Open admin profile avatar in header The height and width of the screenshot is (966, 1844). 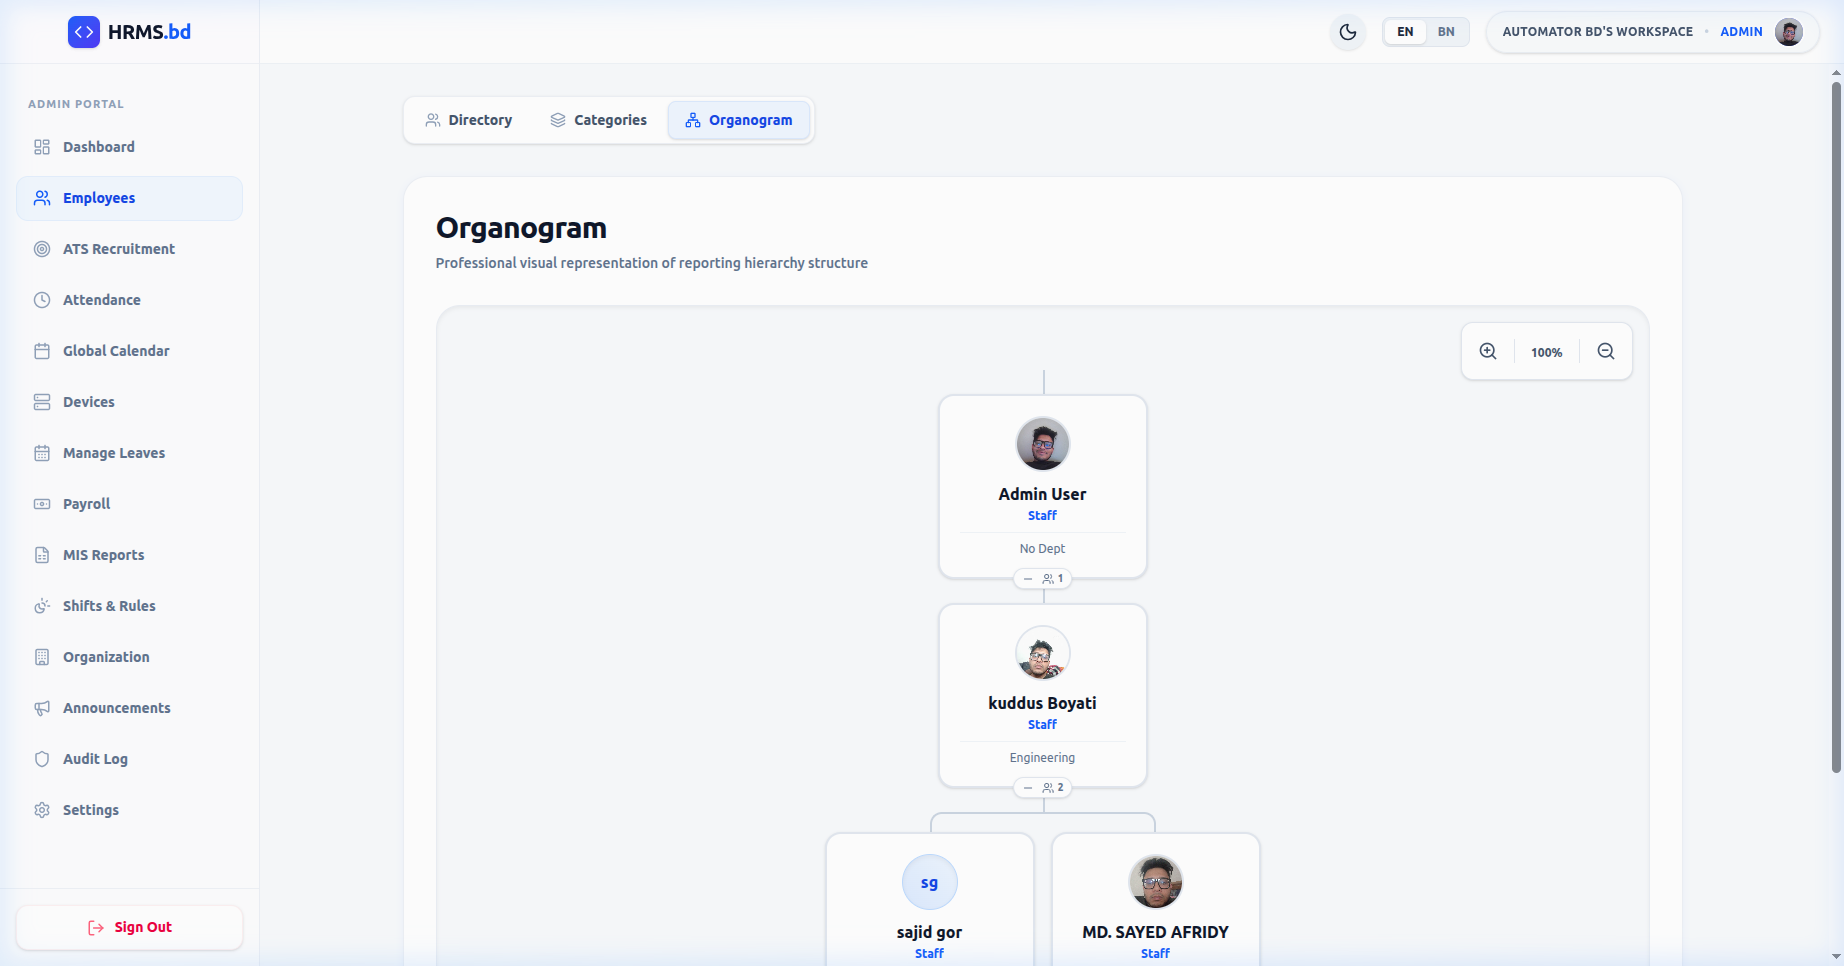(x=1789, y=32)
